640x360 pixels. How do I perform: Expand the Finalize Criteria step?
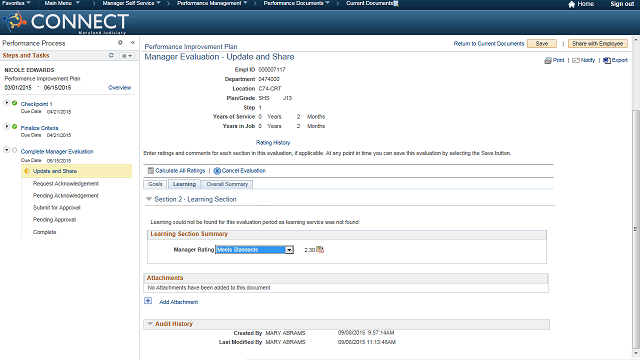[7, 126]
